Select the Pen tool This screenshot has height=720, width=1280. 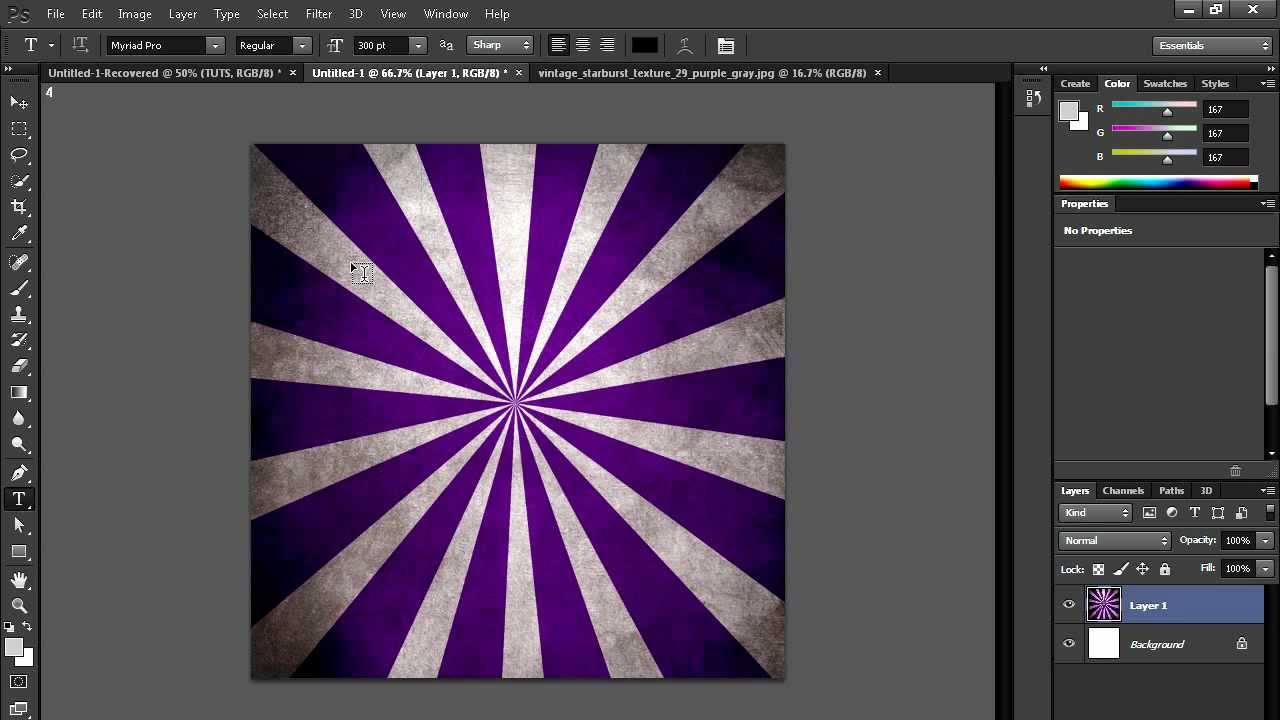pyautogui.click(x=19, y=473)
